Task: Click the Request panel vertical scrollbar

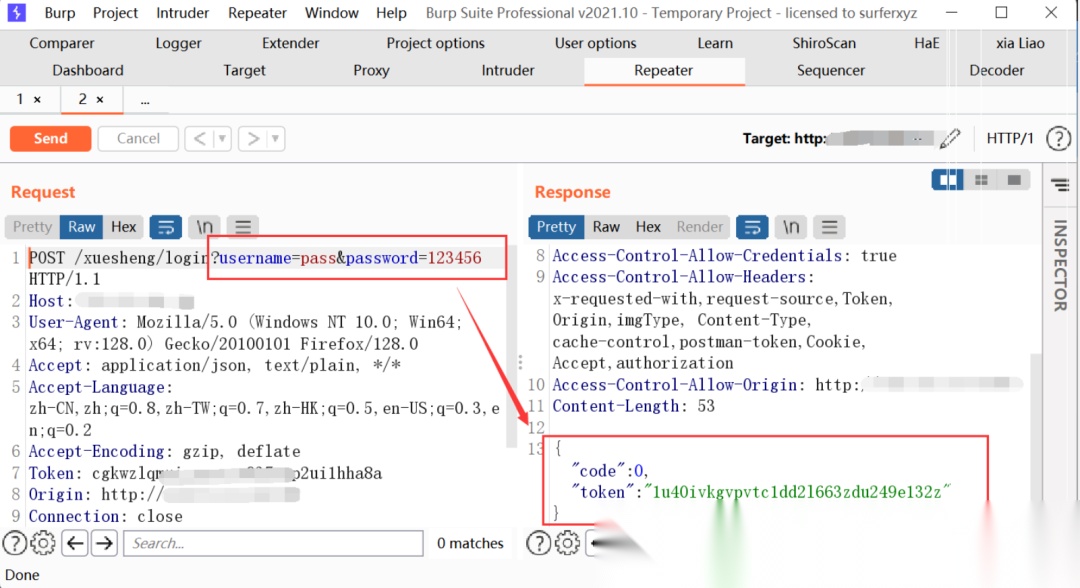Action: tap(512, 346)
